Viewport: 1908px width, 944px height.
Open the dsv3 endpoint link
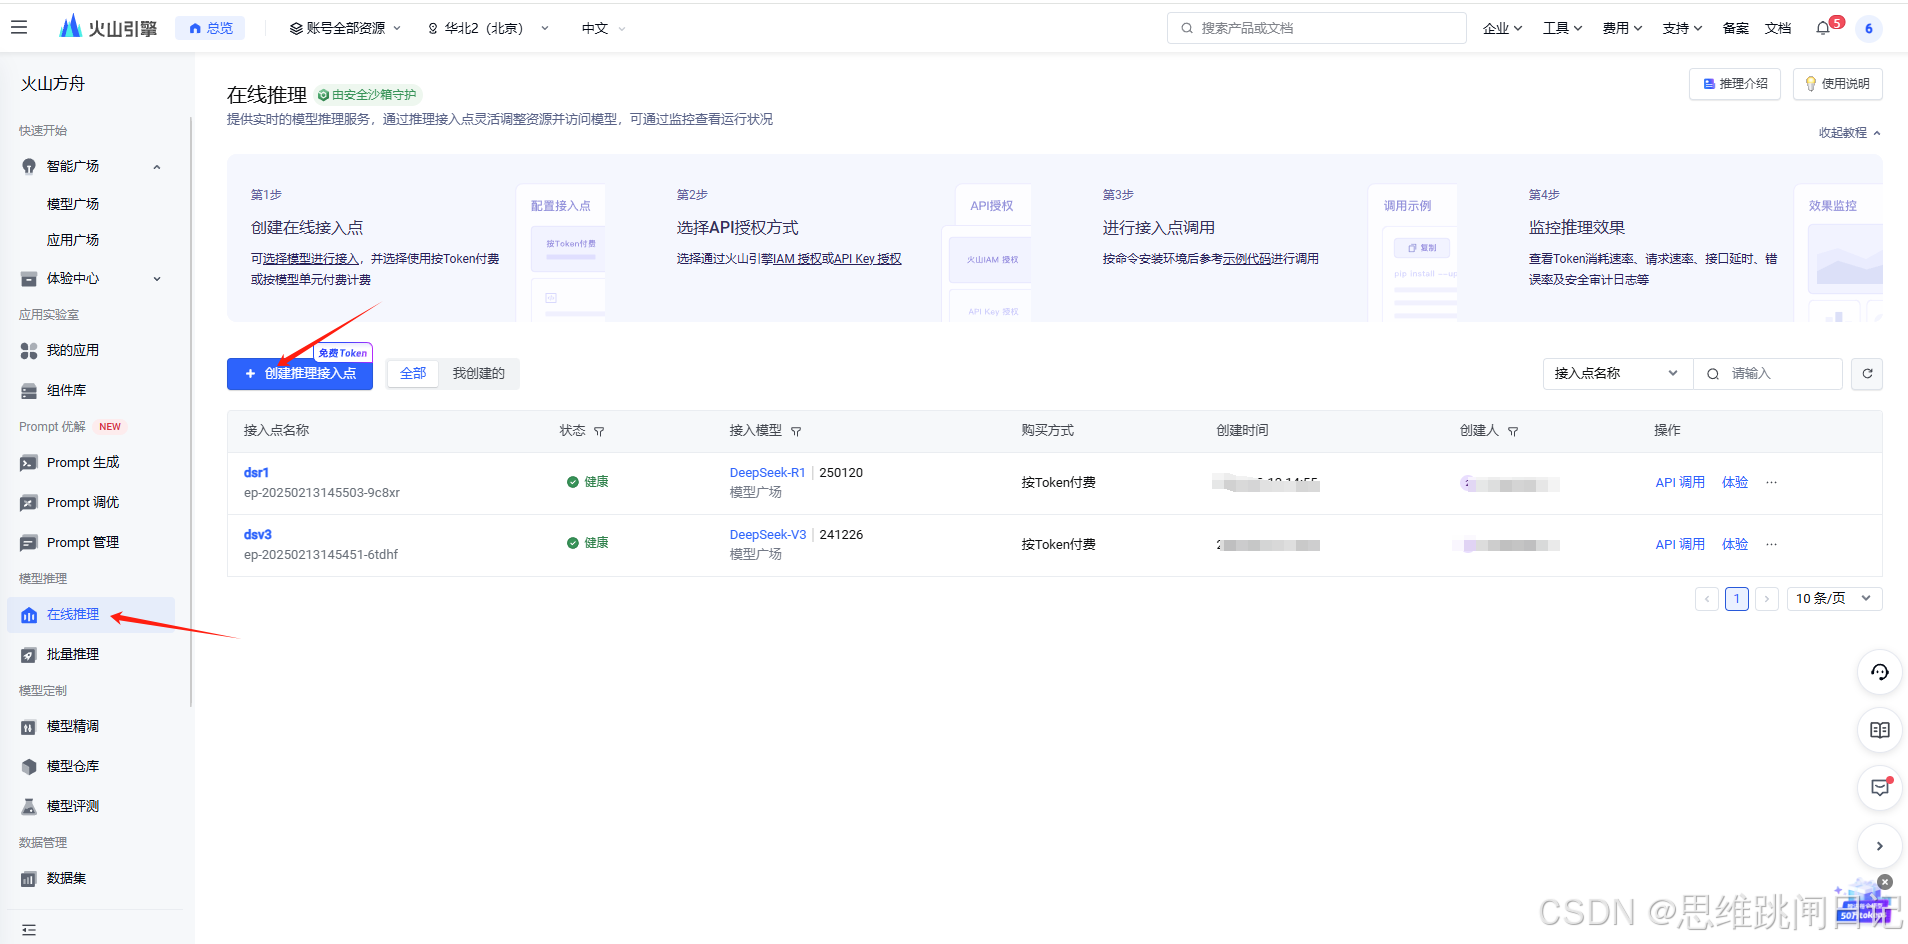click(x=257, y=535)
